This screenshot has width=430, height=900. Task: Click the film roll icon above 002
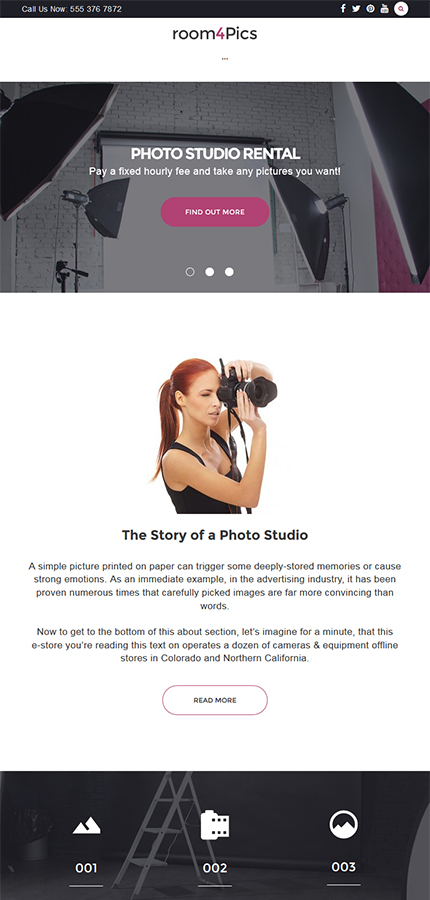[215, 825]
